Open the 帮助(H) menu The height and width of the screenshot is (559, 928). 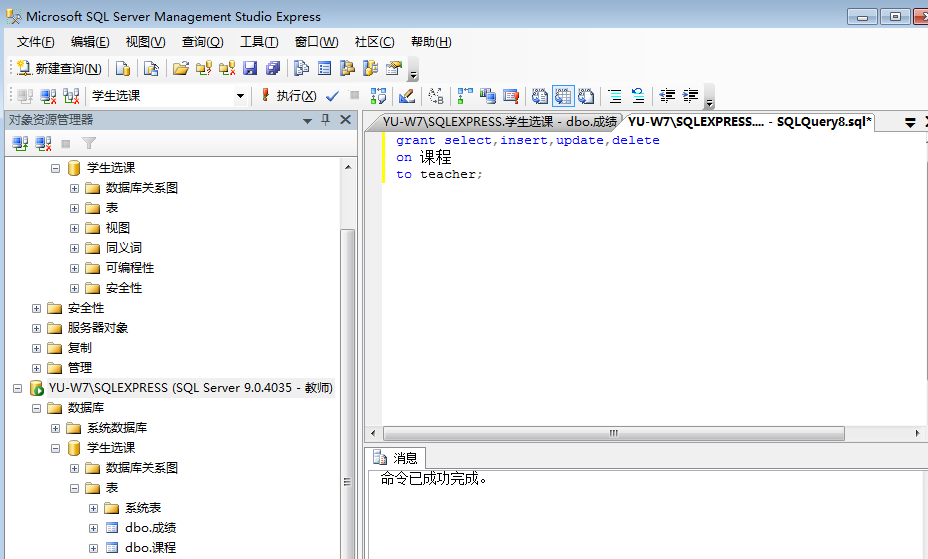click(x=431, y=42)
